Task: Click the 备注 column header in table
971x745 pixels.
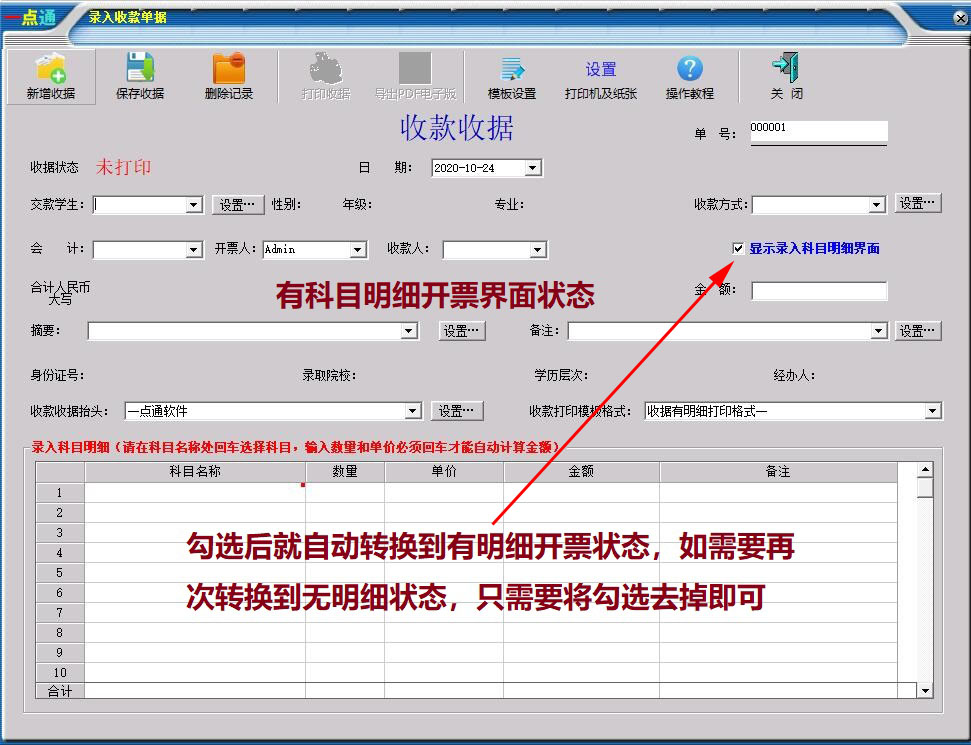Action: (x=778, y=472)
